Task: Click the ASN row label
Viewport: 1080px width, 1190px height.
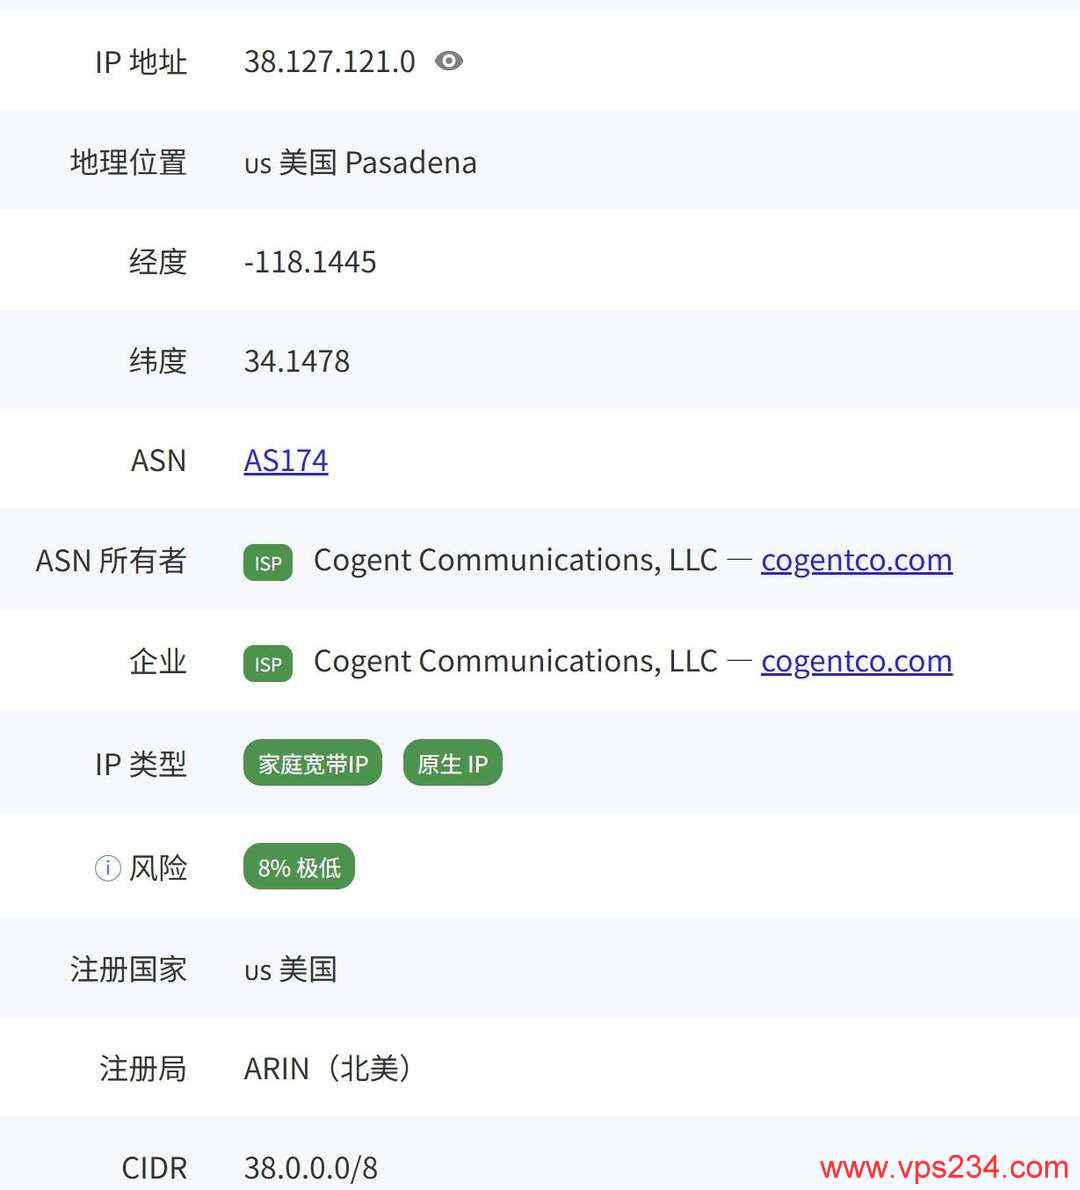Action: pyautogui.click(x=159, y=461)
